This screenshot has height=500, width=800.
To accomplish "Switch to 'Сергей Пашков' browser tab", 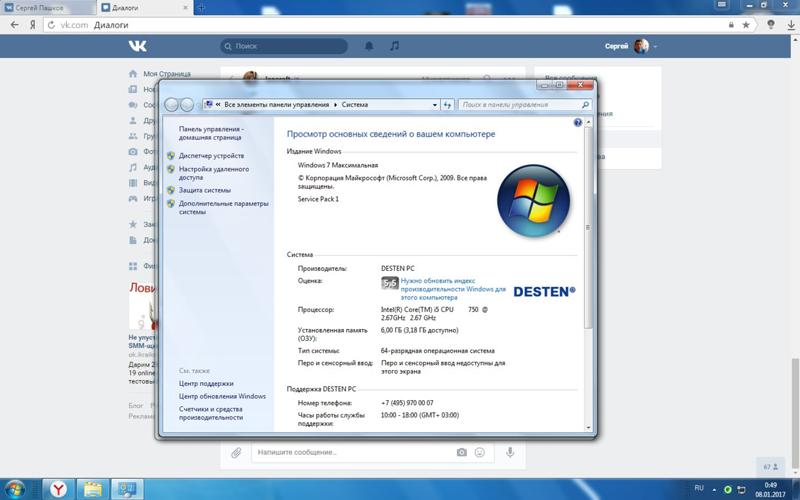I will (x=47, y=8).
